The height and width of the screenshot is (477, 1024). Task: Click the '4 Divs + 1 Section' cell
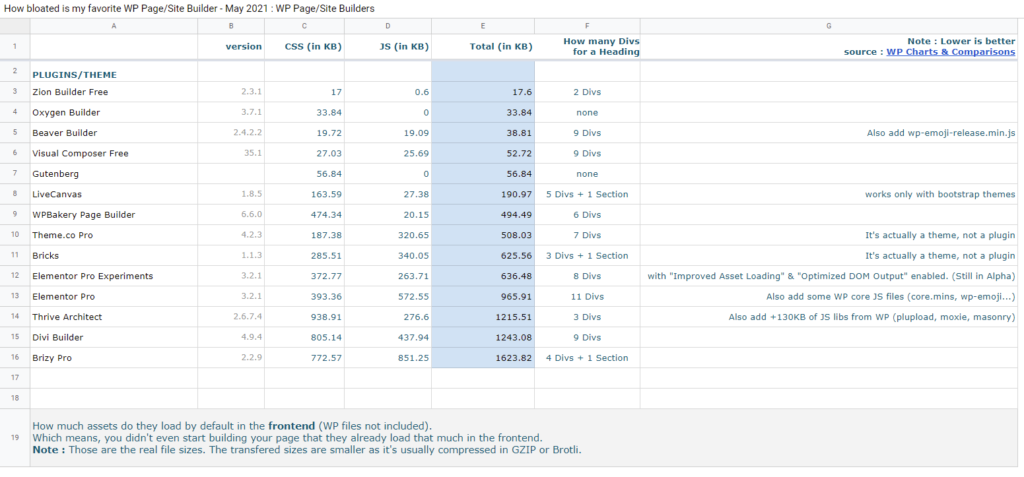(587, 358)
